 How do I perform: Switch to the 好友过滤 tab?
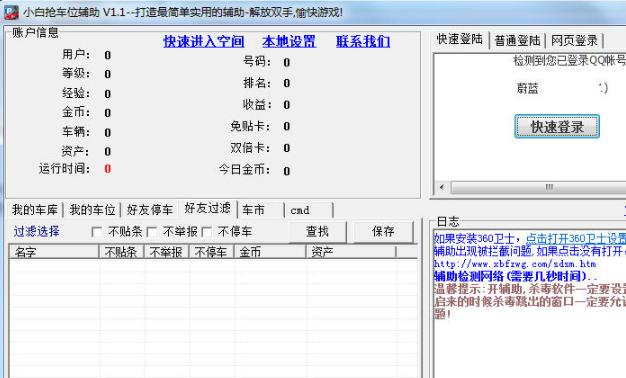coord(208,208)
